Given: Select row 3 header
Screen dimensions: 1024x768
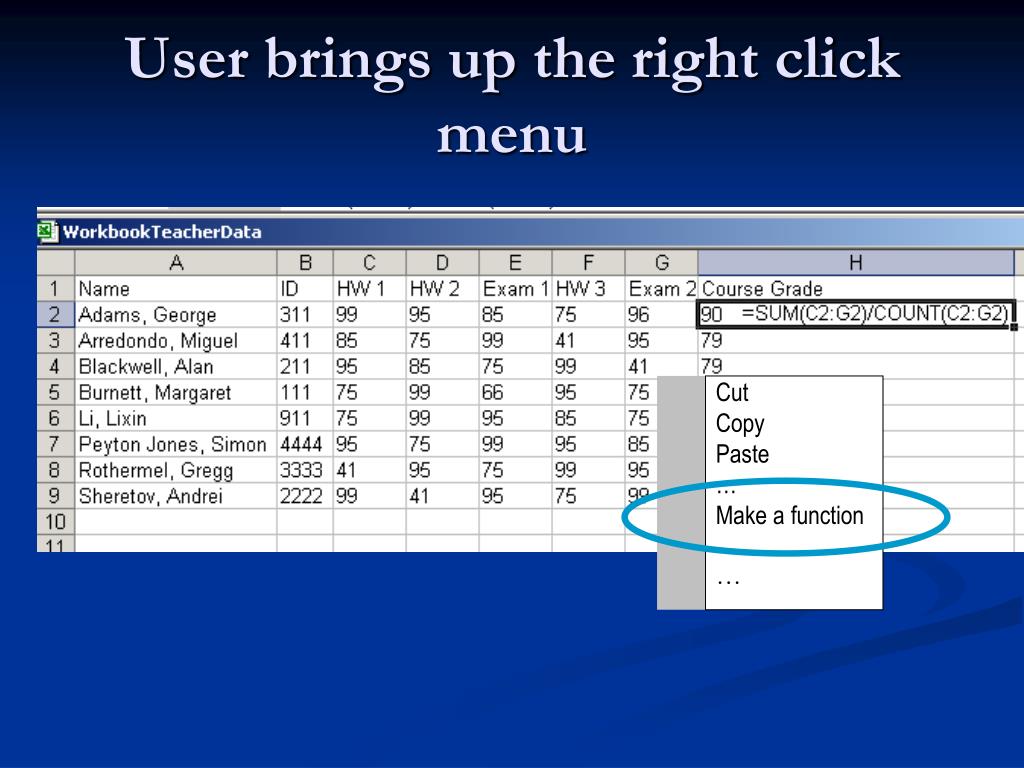Looking at the screenshot, I should [x=56, y=340].
